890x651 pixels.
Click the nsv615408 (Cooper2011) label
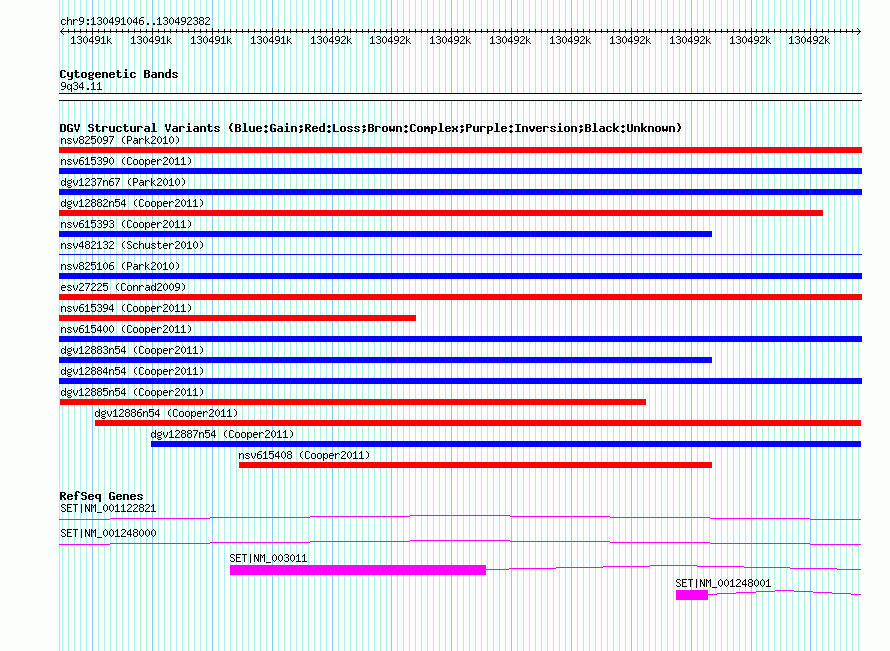304,455
